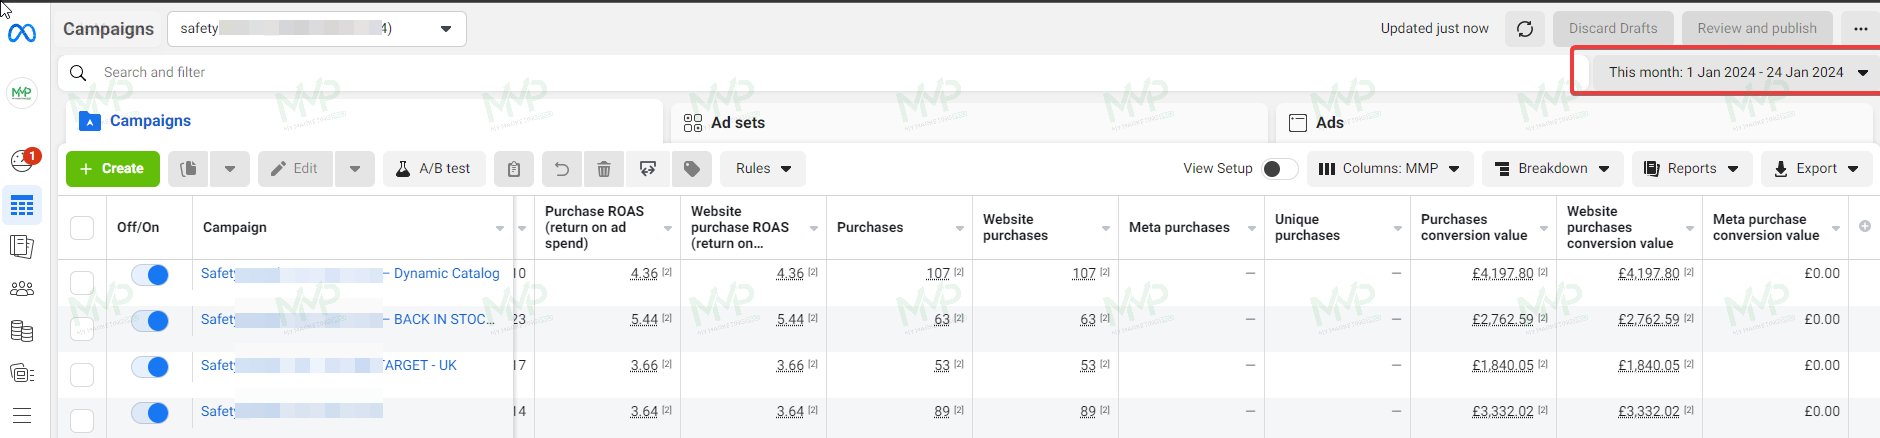Click the £4,197.80 Purchases conversion value cell
Viewport: 1880px width, 438px height.
1502,273
